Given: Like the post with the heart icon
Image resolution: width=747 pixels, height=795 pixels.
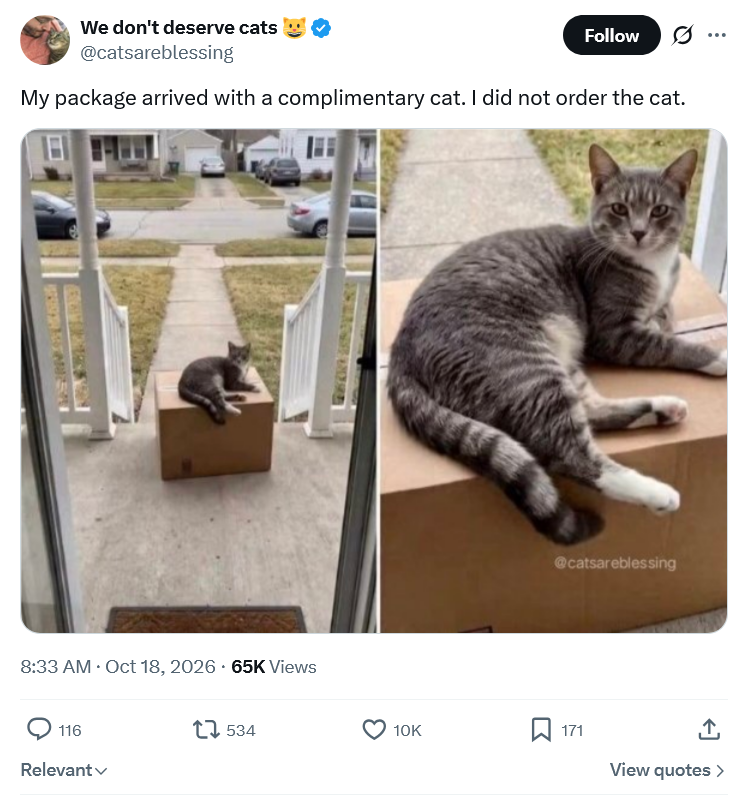Looking at the screenshot, I should coord(374,730).
